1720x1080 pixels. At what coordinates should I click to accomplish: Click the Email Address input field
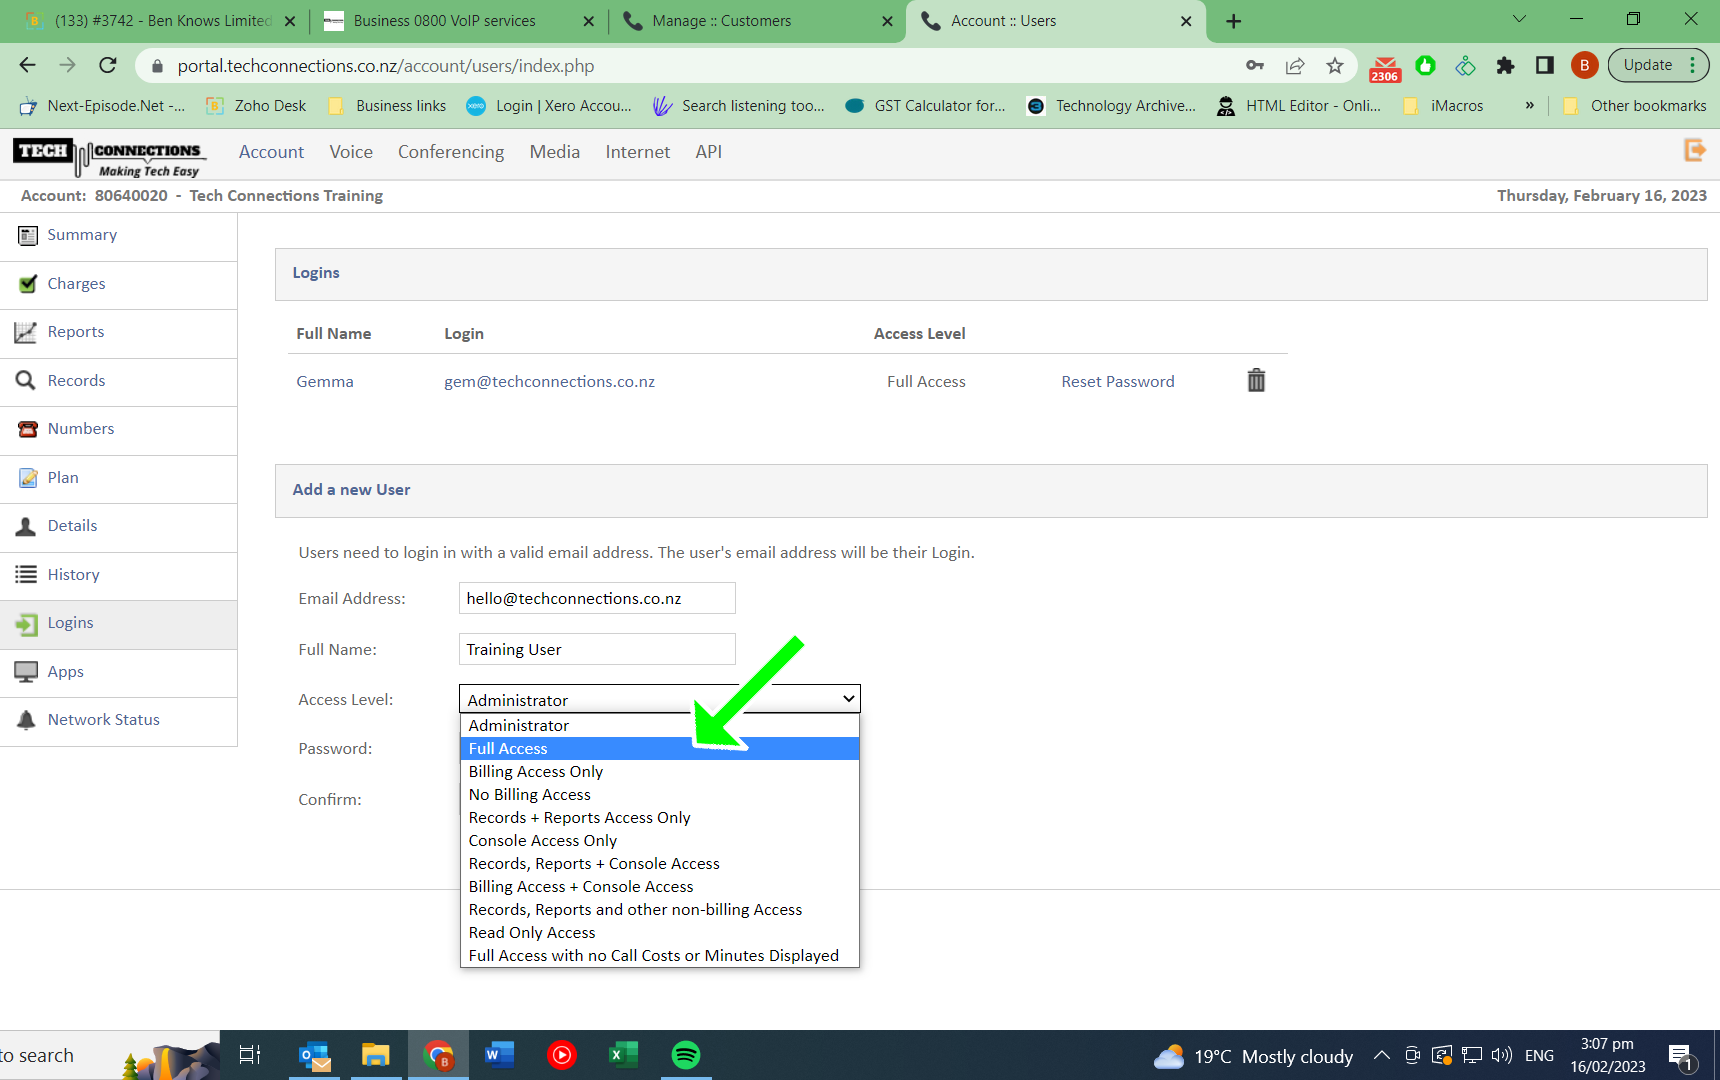[x=597, y=598]
